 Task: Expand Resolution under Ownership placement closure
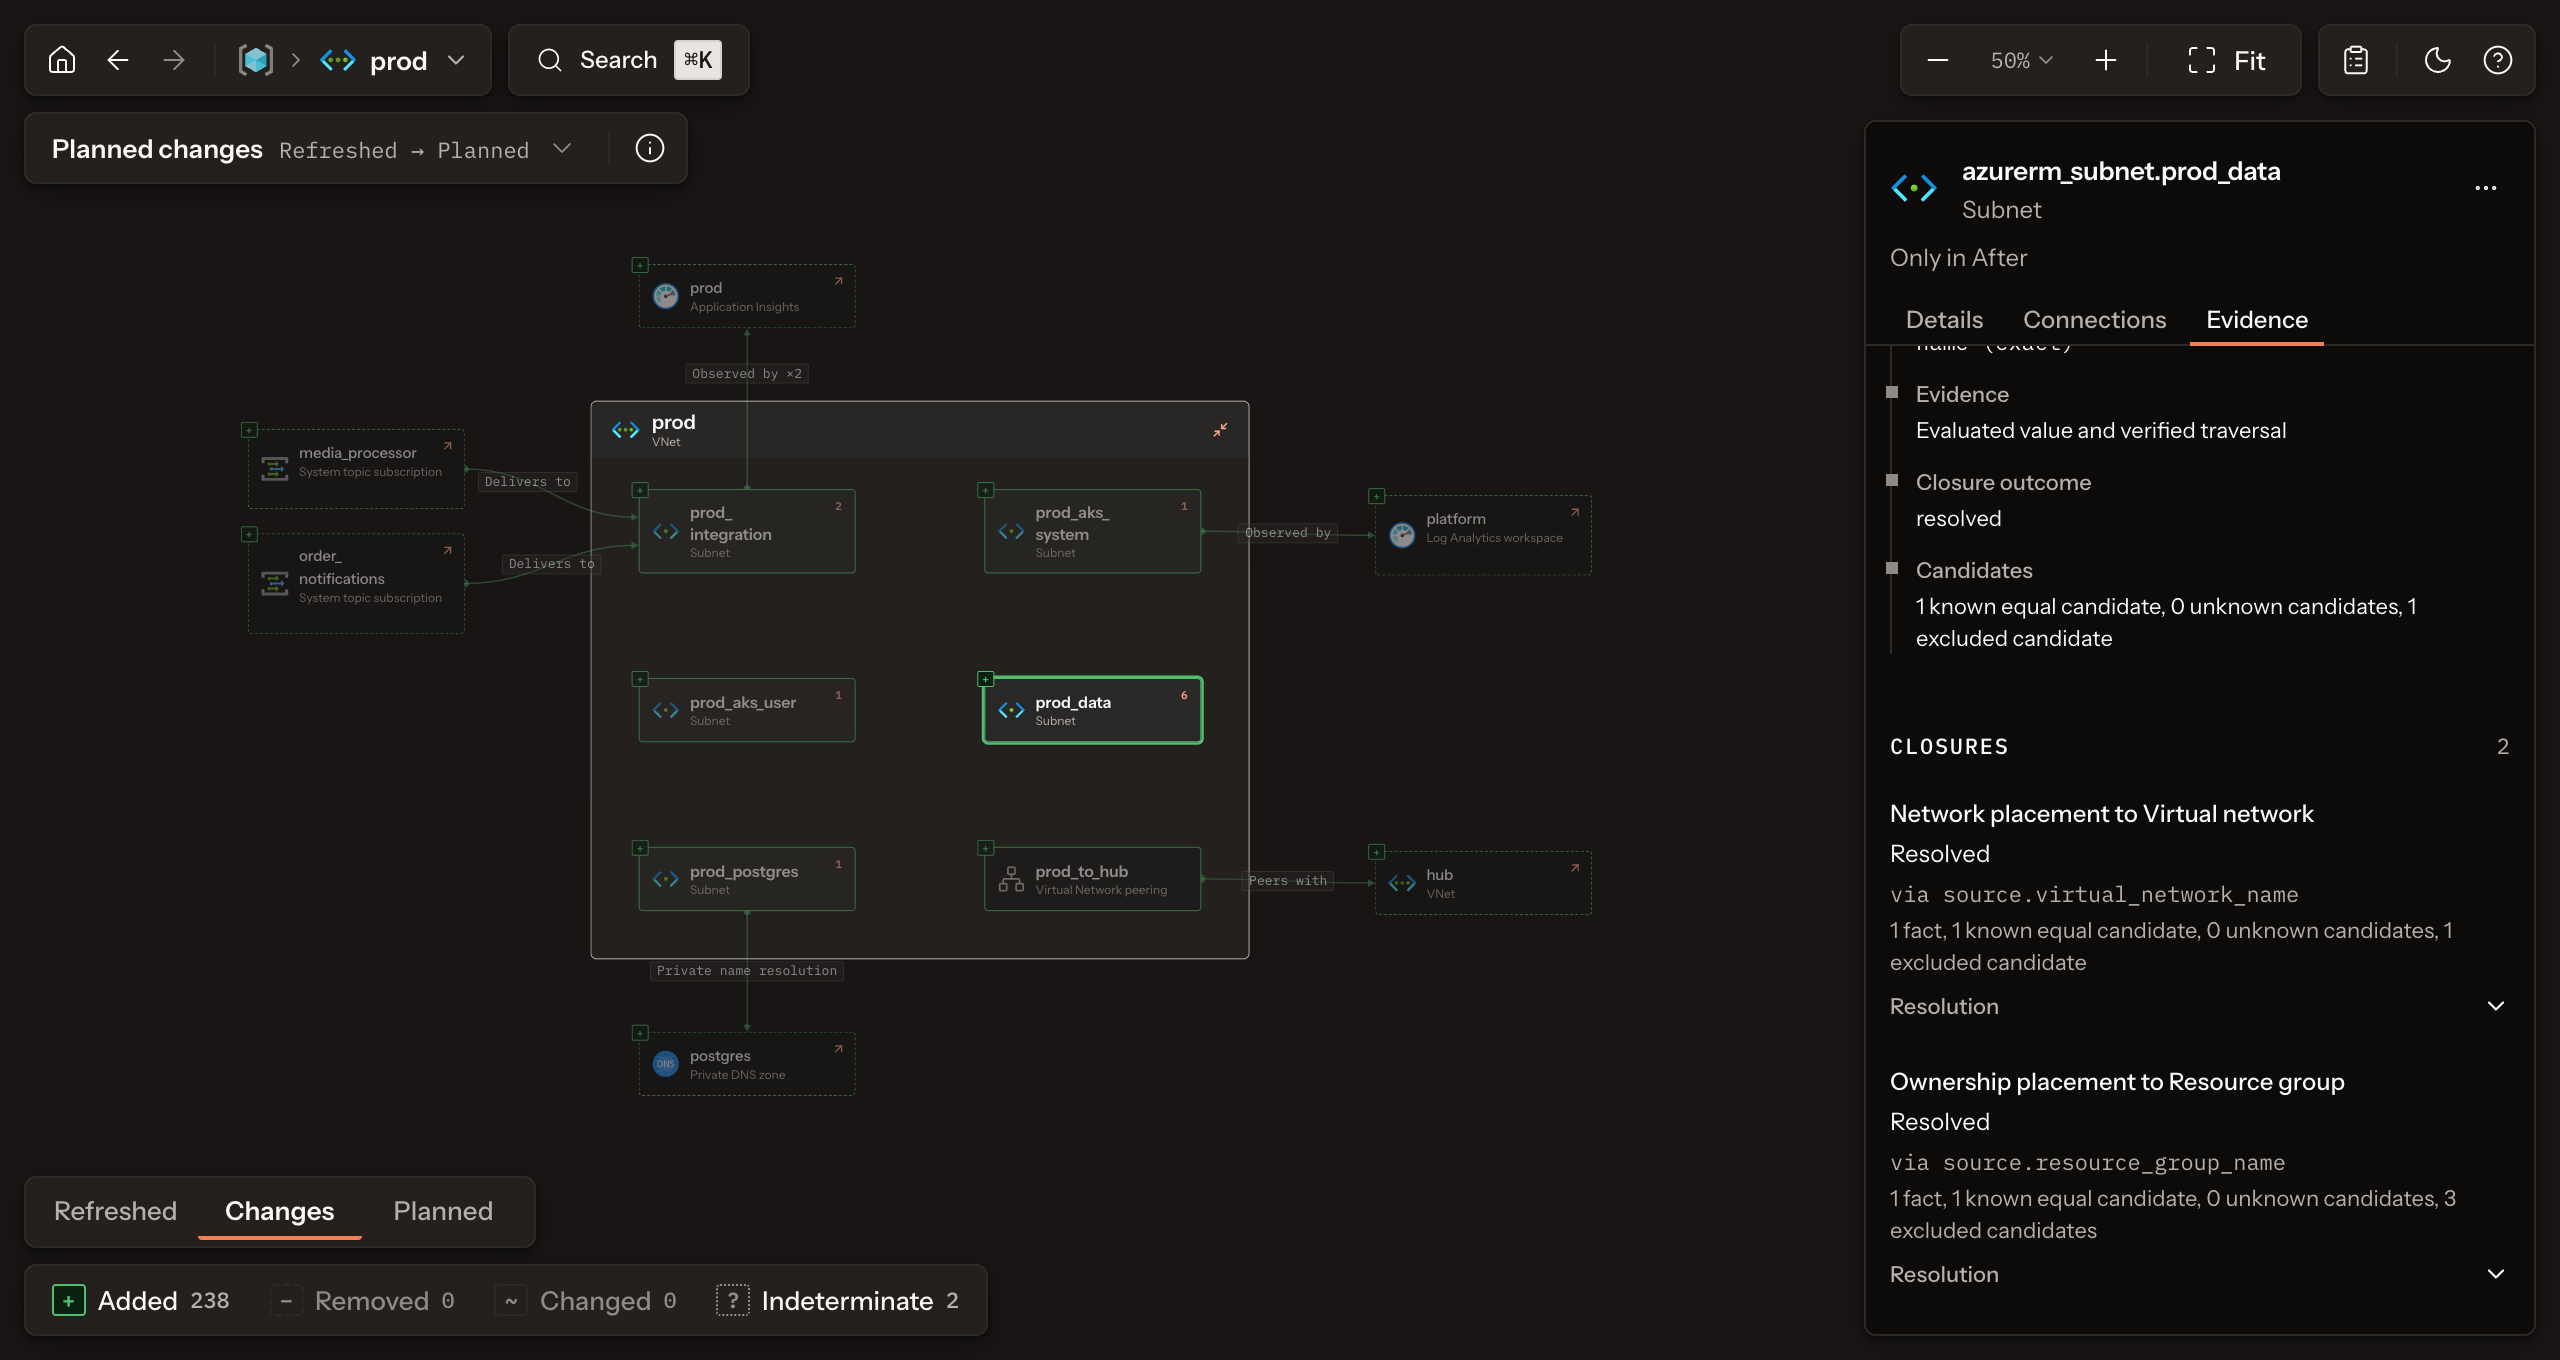tap(2200, 1274)
